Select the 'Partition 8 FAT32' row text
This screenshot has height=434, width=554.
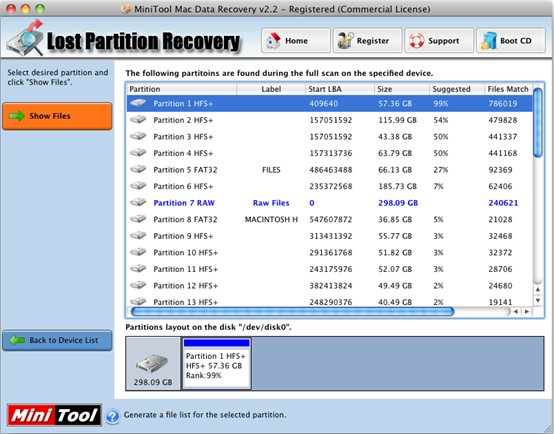(x=185, y=220)
